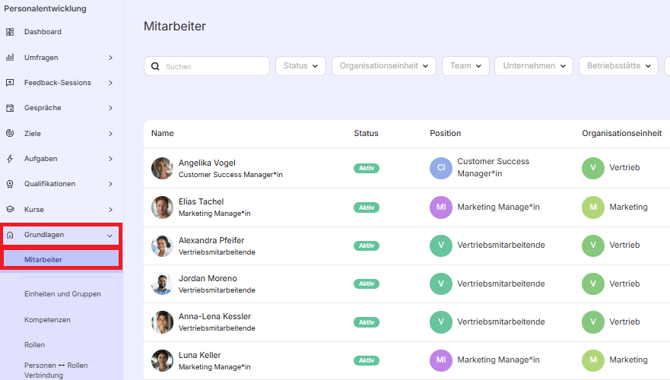Click the MI position badge in Luna Keller's row

(x=441, y=360)
